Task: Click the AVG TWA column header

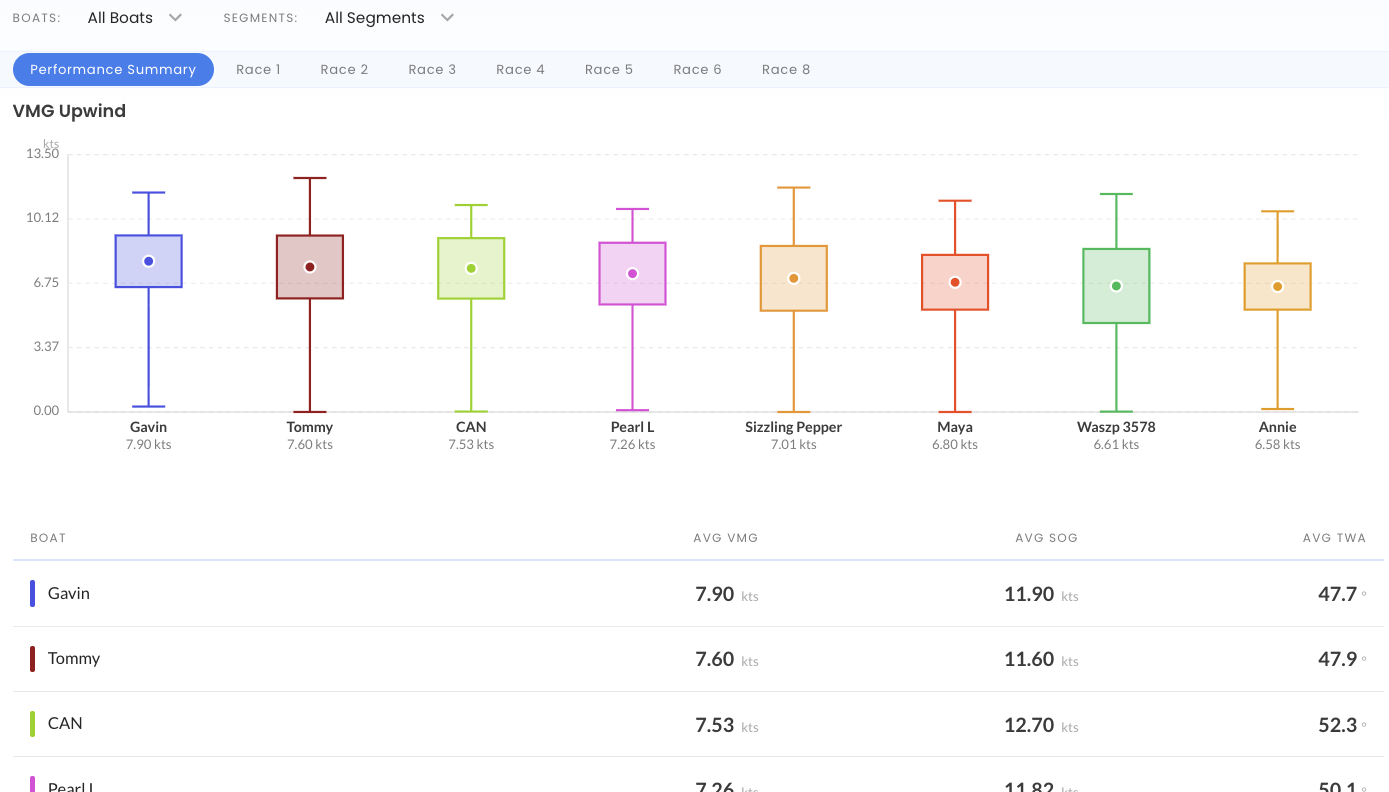Action: [1334, 538]
